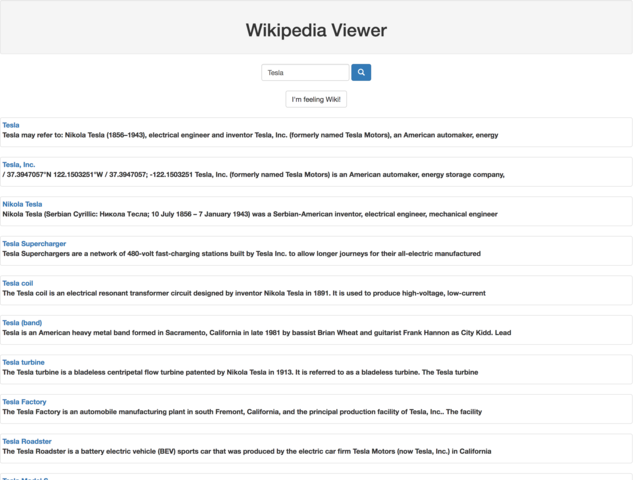Click the Nikola Tesla Serbian Cyrillic description text

(250, 214)
